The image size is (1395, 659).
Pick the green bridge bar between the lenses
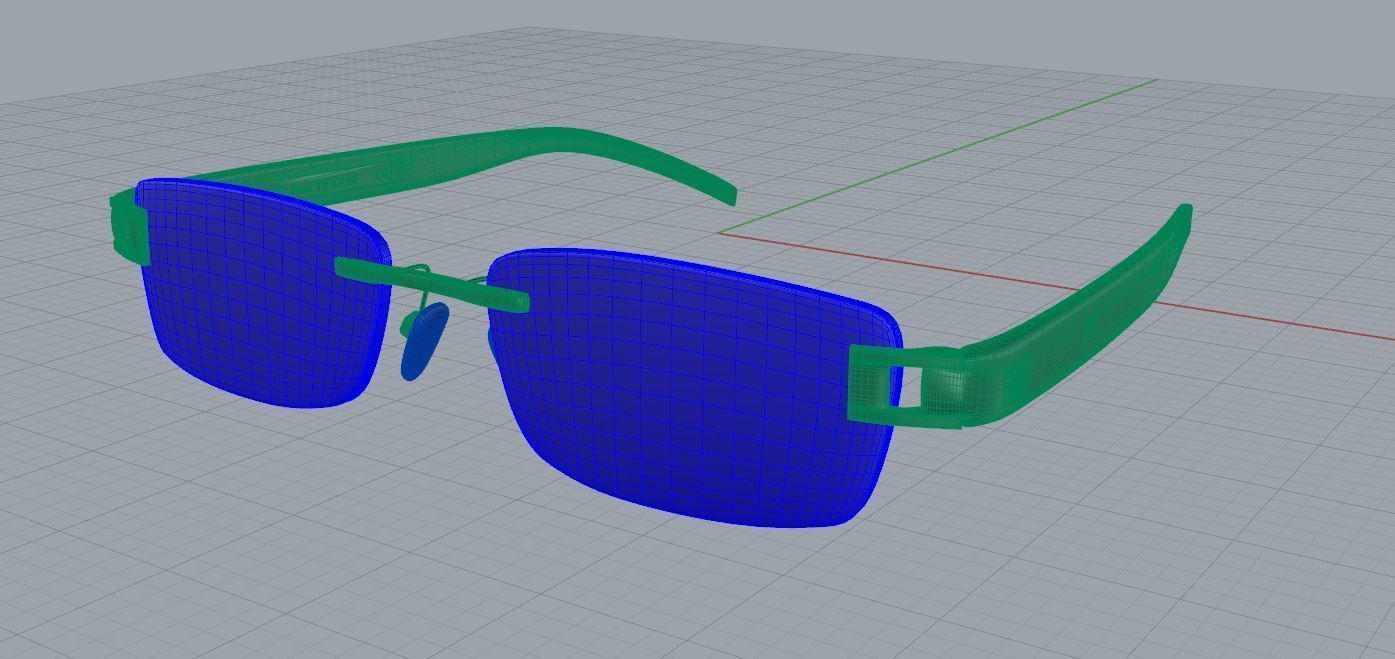[x=432, y=285]
